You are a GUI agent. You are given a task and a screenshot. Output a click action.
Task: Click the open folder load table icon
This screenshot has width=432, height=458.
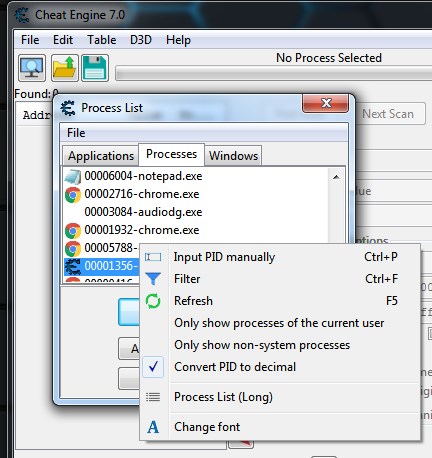pos(65,68)
